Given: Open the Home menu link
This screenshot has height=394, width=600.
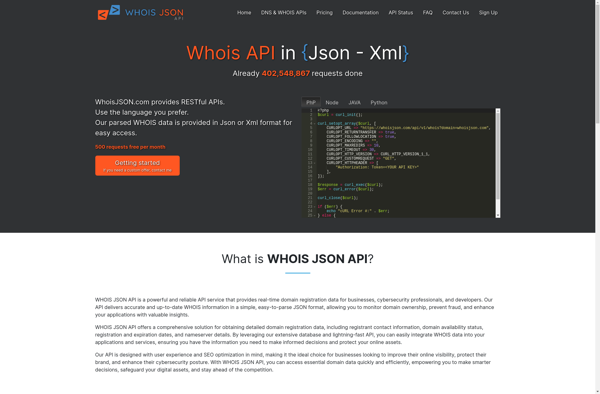Looking at the screenshot, I should tap(244, 13).
